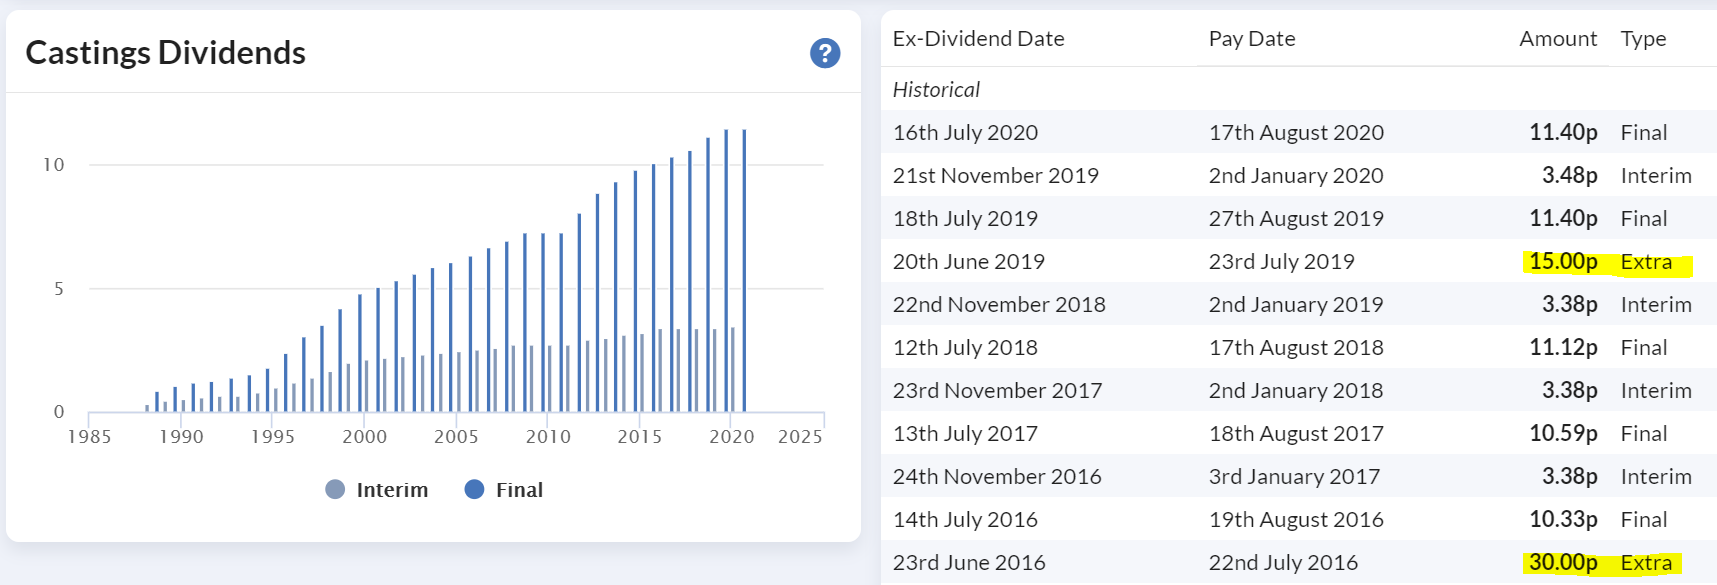The image size is (1717, 585).
Task: Select the 27th August 2019 pay date
Action: [x=1296, y=219]
